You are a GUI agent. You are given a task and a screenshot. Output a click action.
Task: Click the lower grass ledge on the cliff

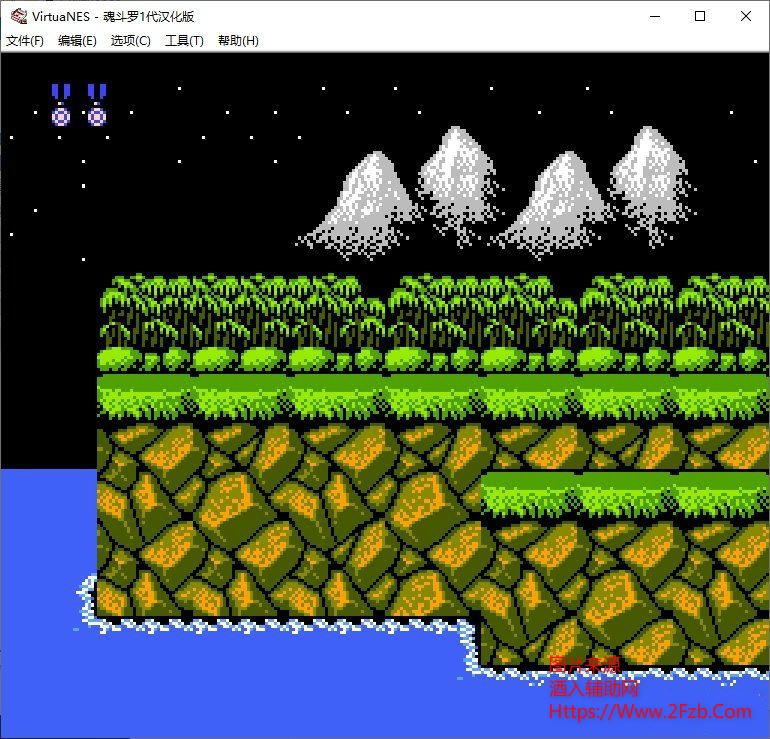point(620,490)
